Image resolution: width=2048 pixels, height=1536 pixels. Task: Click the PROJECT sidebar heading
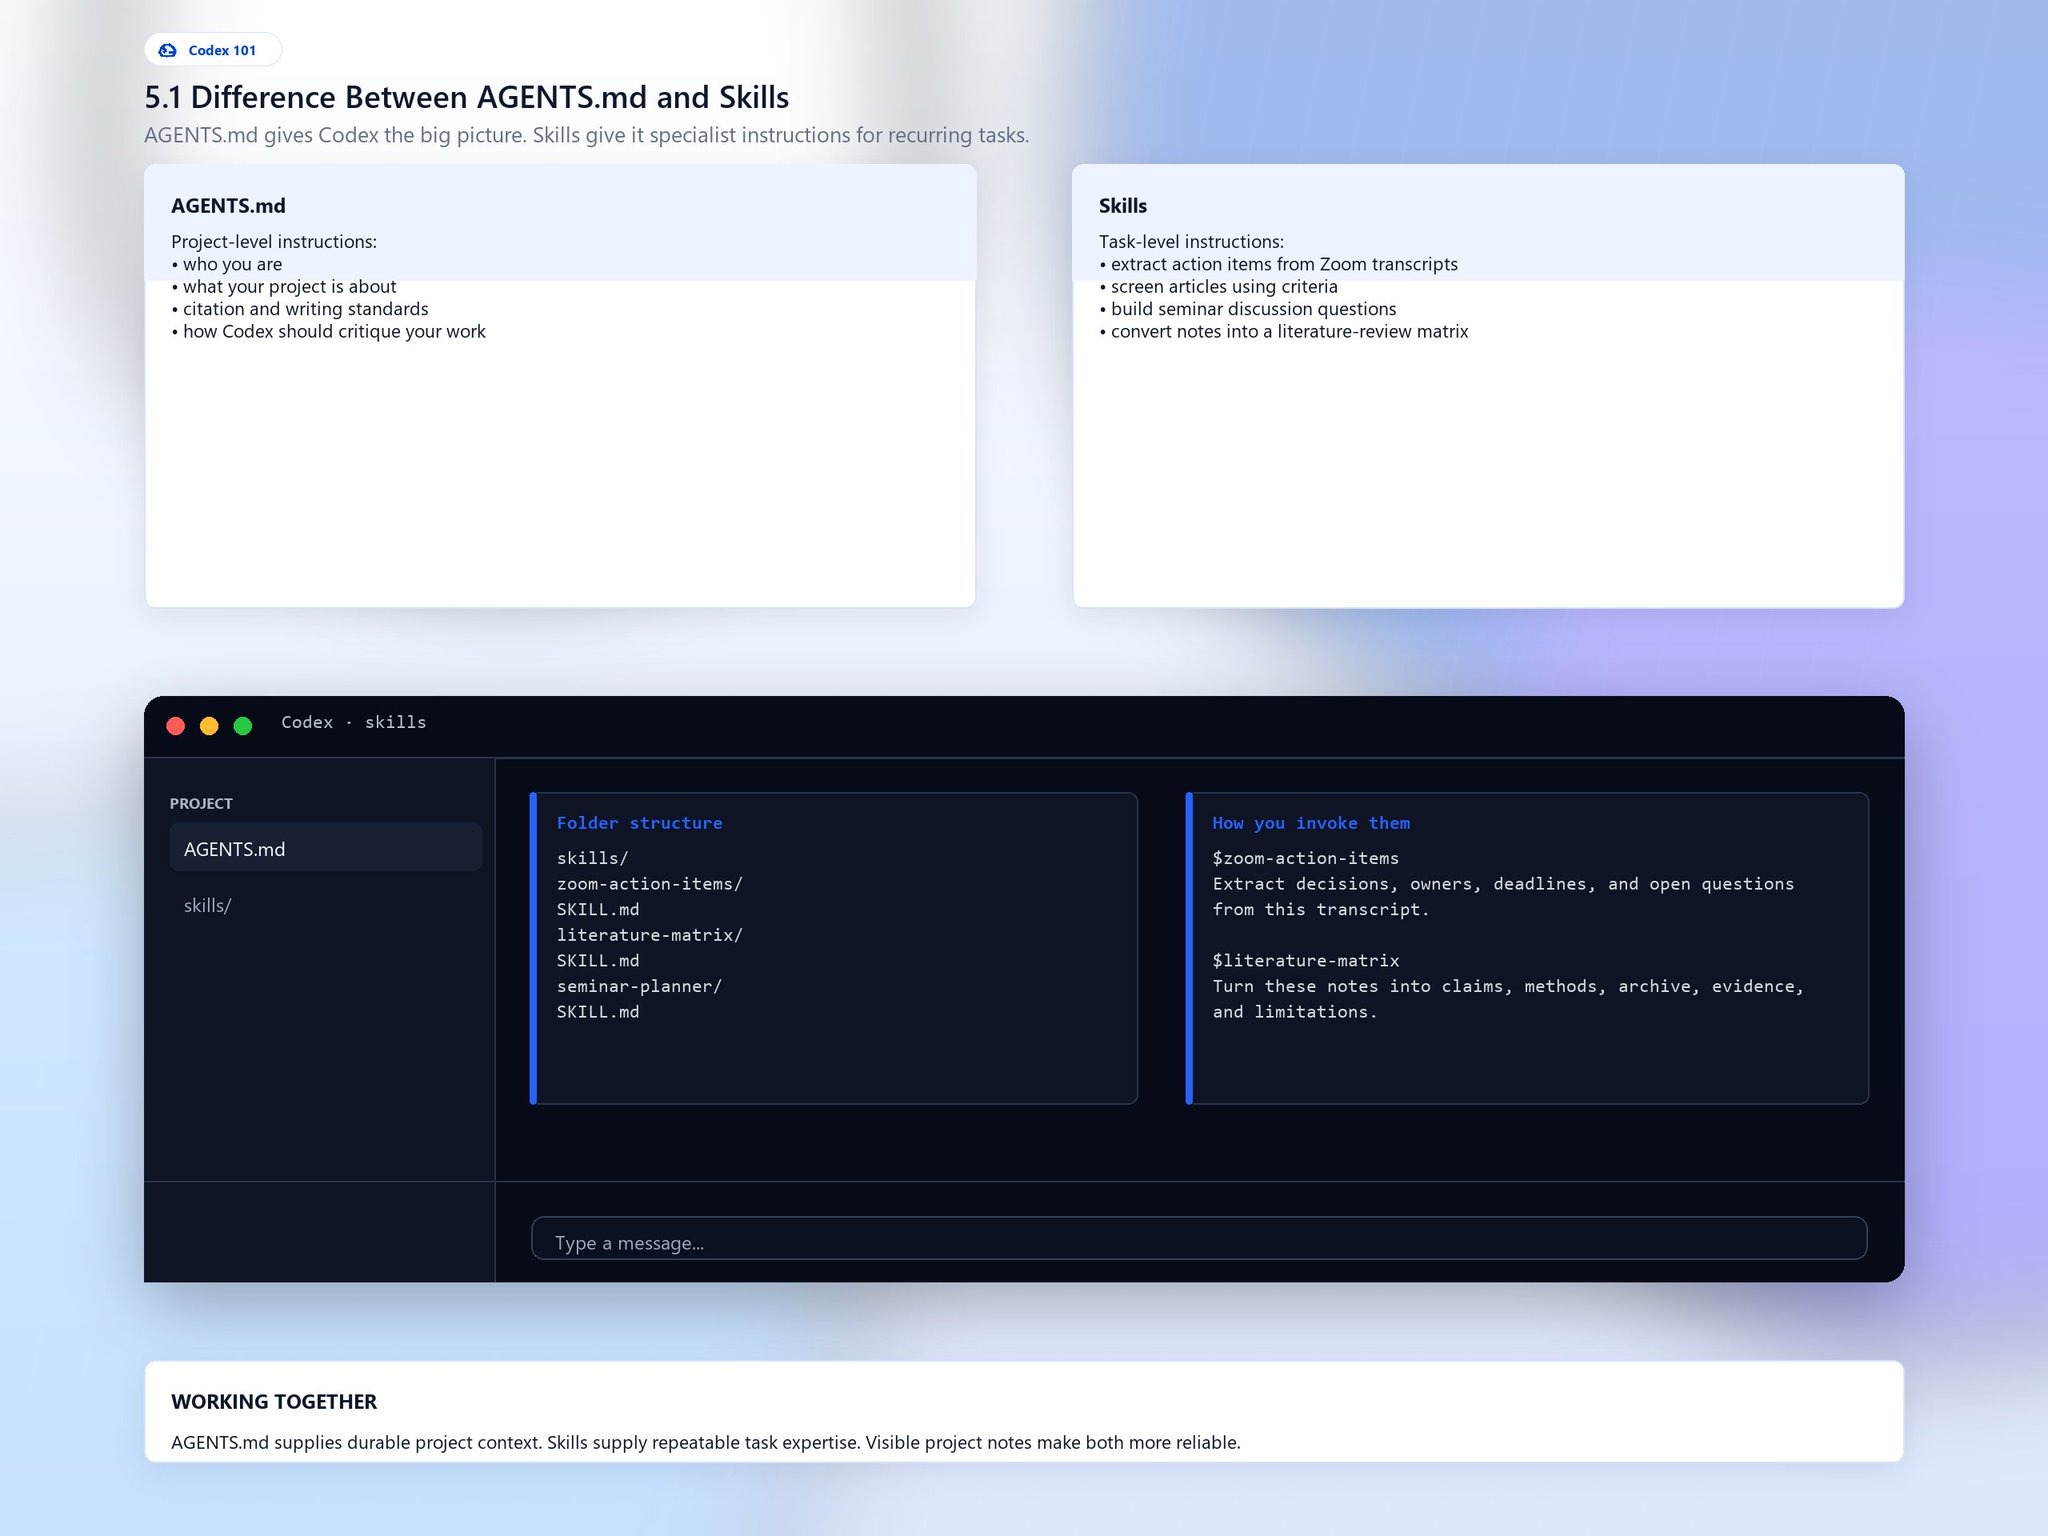click(201, 803)
